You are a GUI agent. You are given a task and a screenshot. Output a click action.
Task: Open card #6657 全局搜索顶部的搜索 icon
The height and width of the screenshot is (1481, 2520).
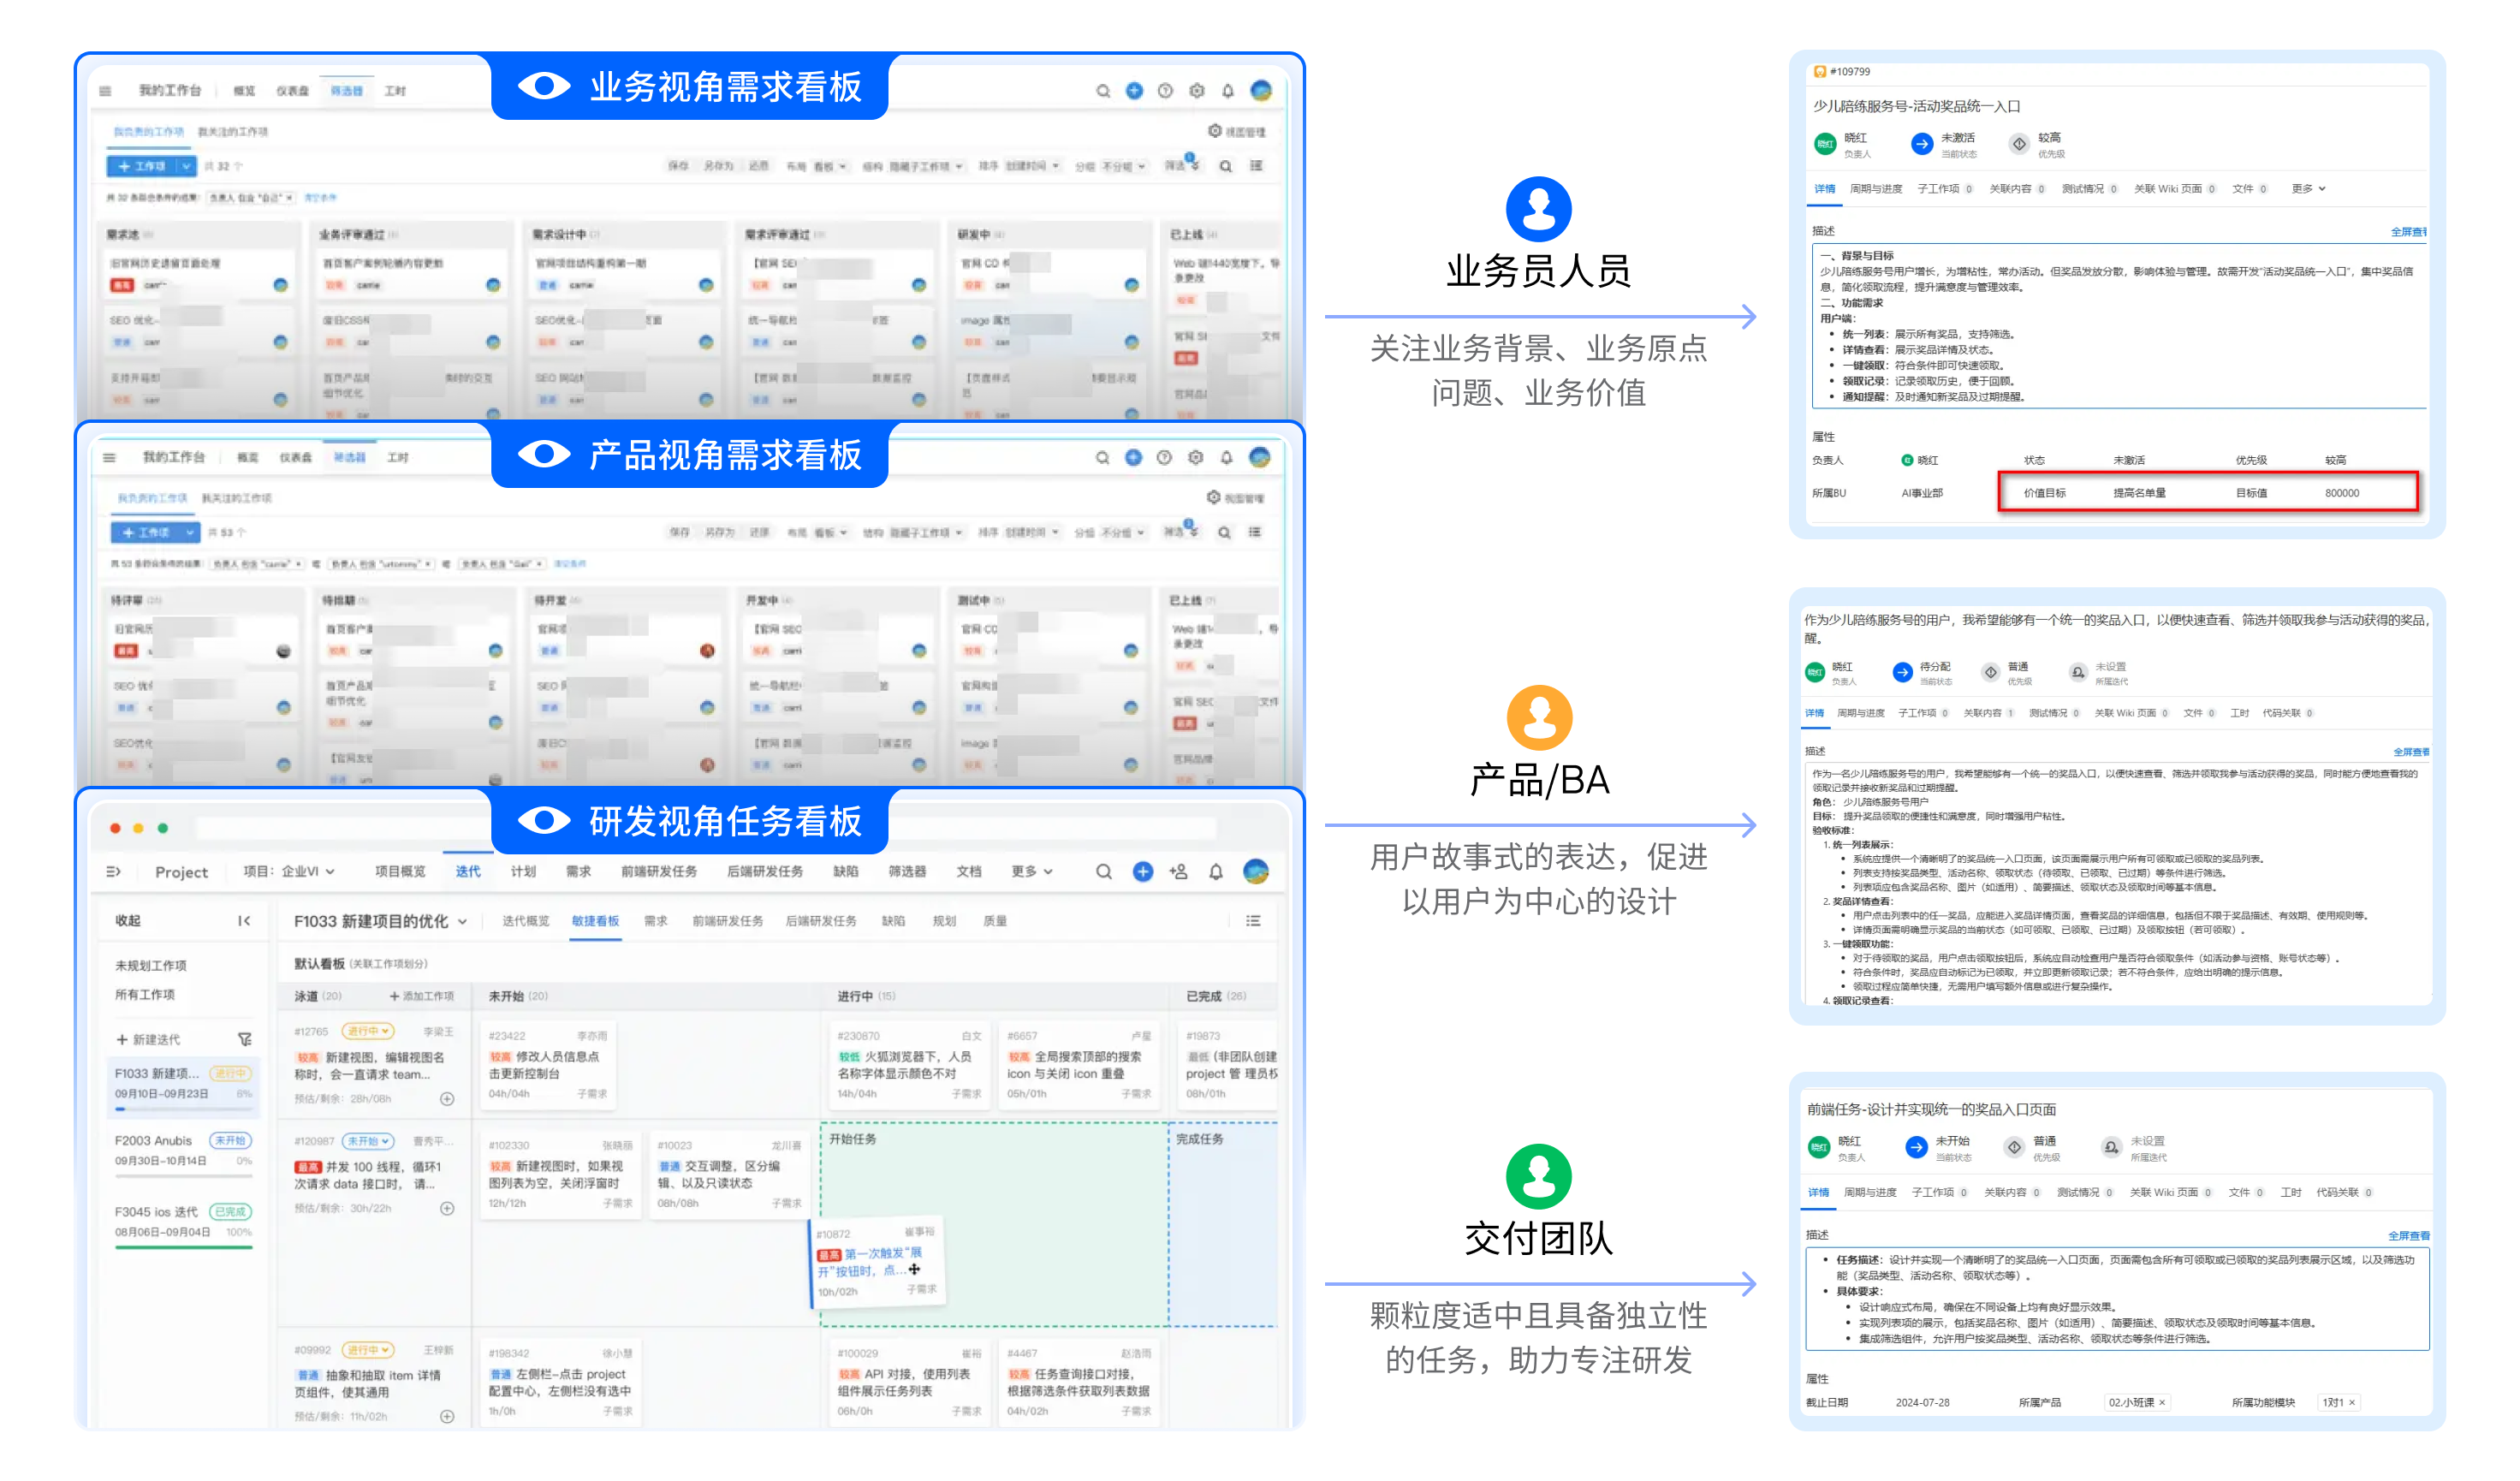click(x=1079, y=1065)
